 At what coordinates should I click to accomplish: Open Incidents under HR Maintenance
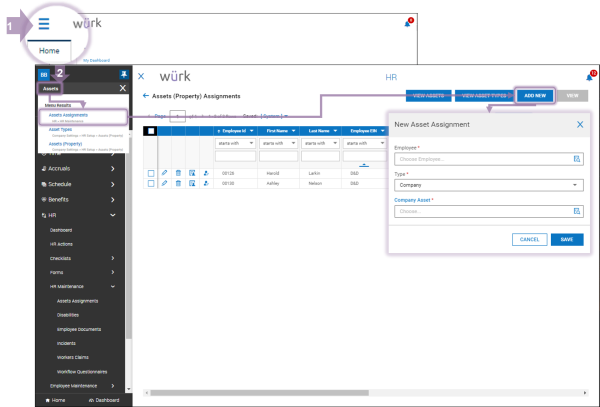click(x=66, y=343)
